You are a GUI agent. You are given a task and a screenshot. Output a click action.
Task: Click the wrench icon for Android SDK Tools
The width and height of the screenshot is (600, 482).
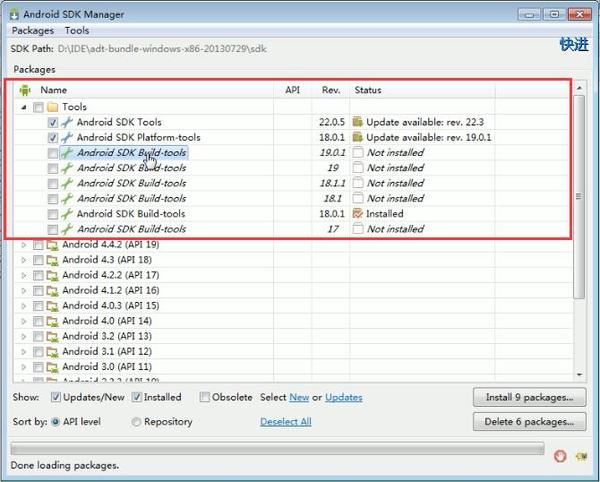click(x=67, y=122)
